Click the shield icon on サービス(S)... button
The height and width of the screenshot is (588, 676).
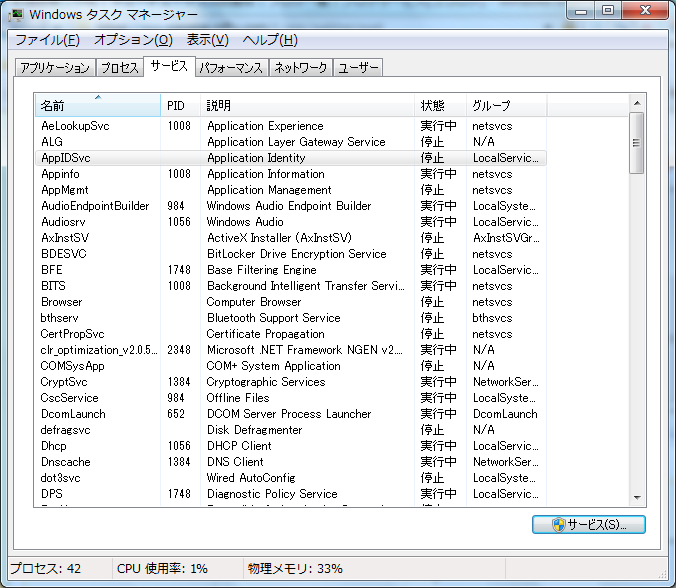558,525
